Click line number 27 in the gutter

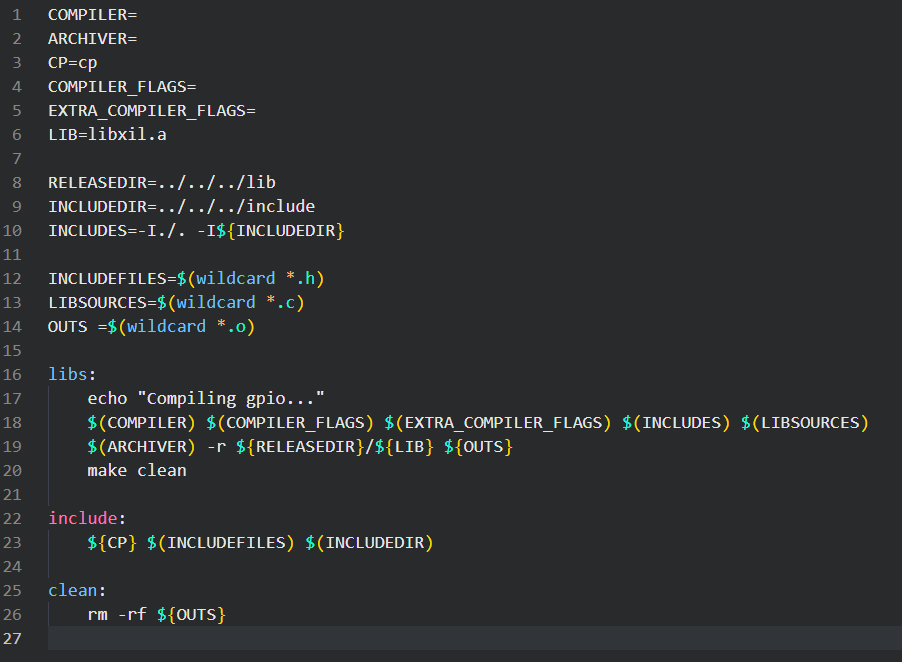(17, 639)
